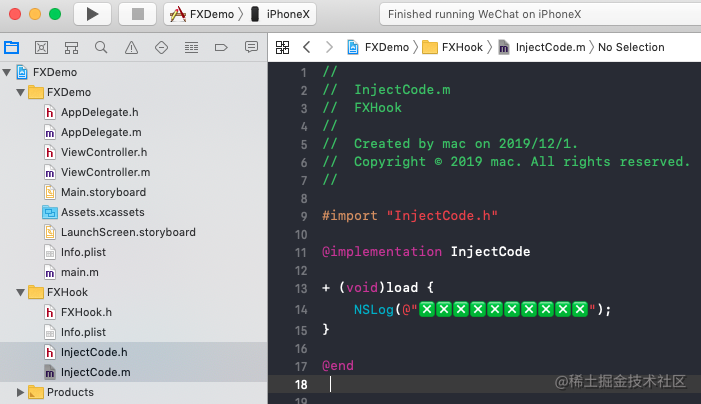Click line number 14 in the gutter
701x404 pixels.
(x=301, y=310)
